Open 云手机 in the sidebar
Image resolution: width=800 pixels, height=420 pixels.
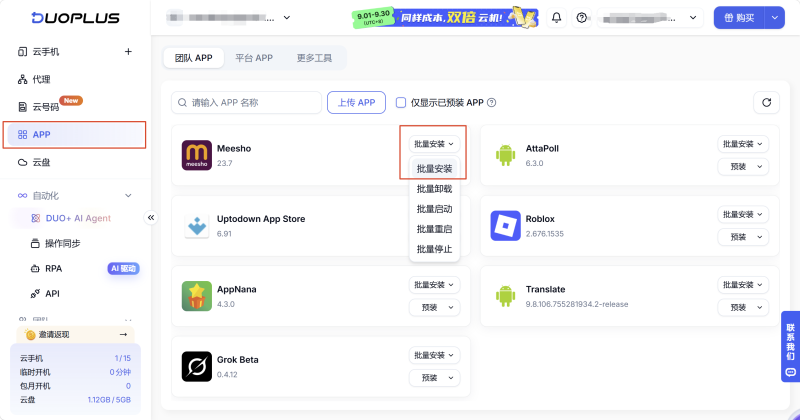pyautogui.click(x=46, y=52)
